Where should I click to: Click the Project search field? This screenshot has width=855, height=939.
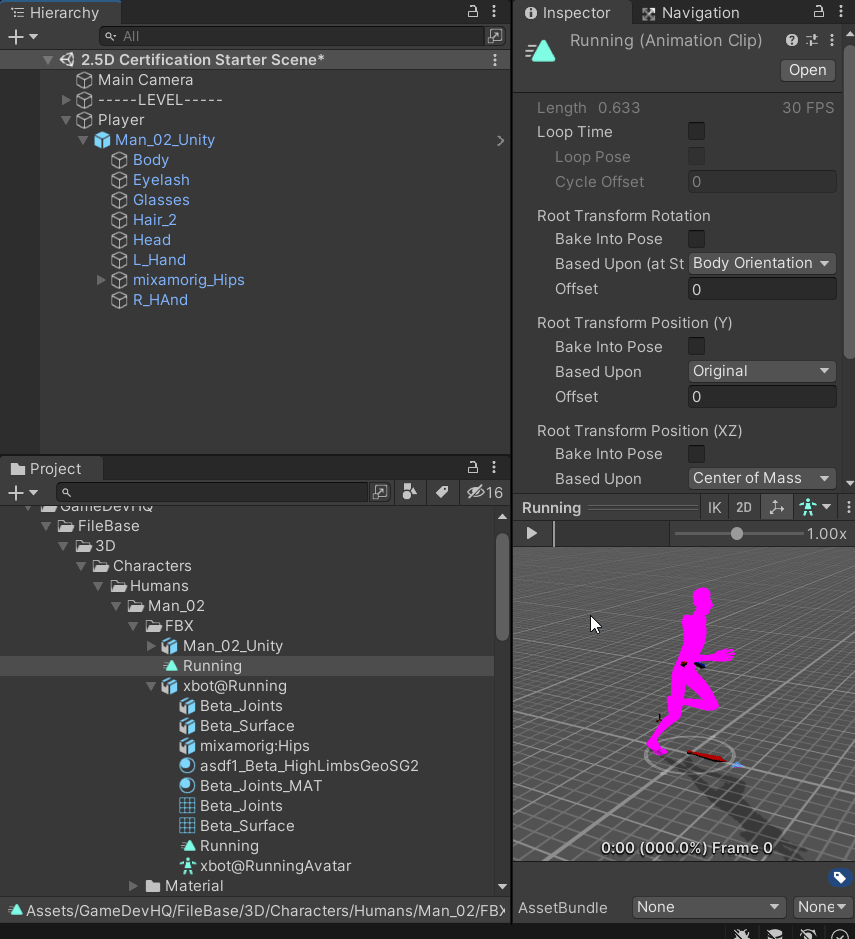tap(213, 492)
